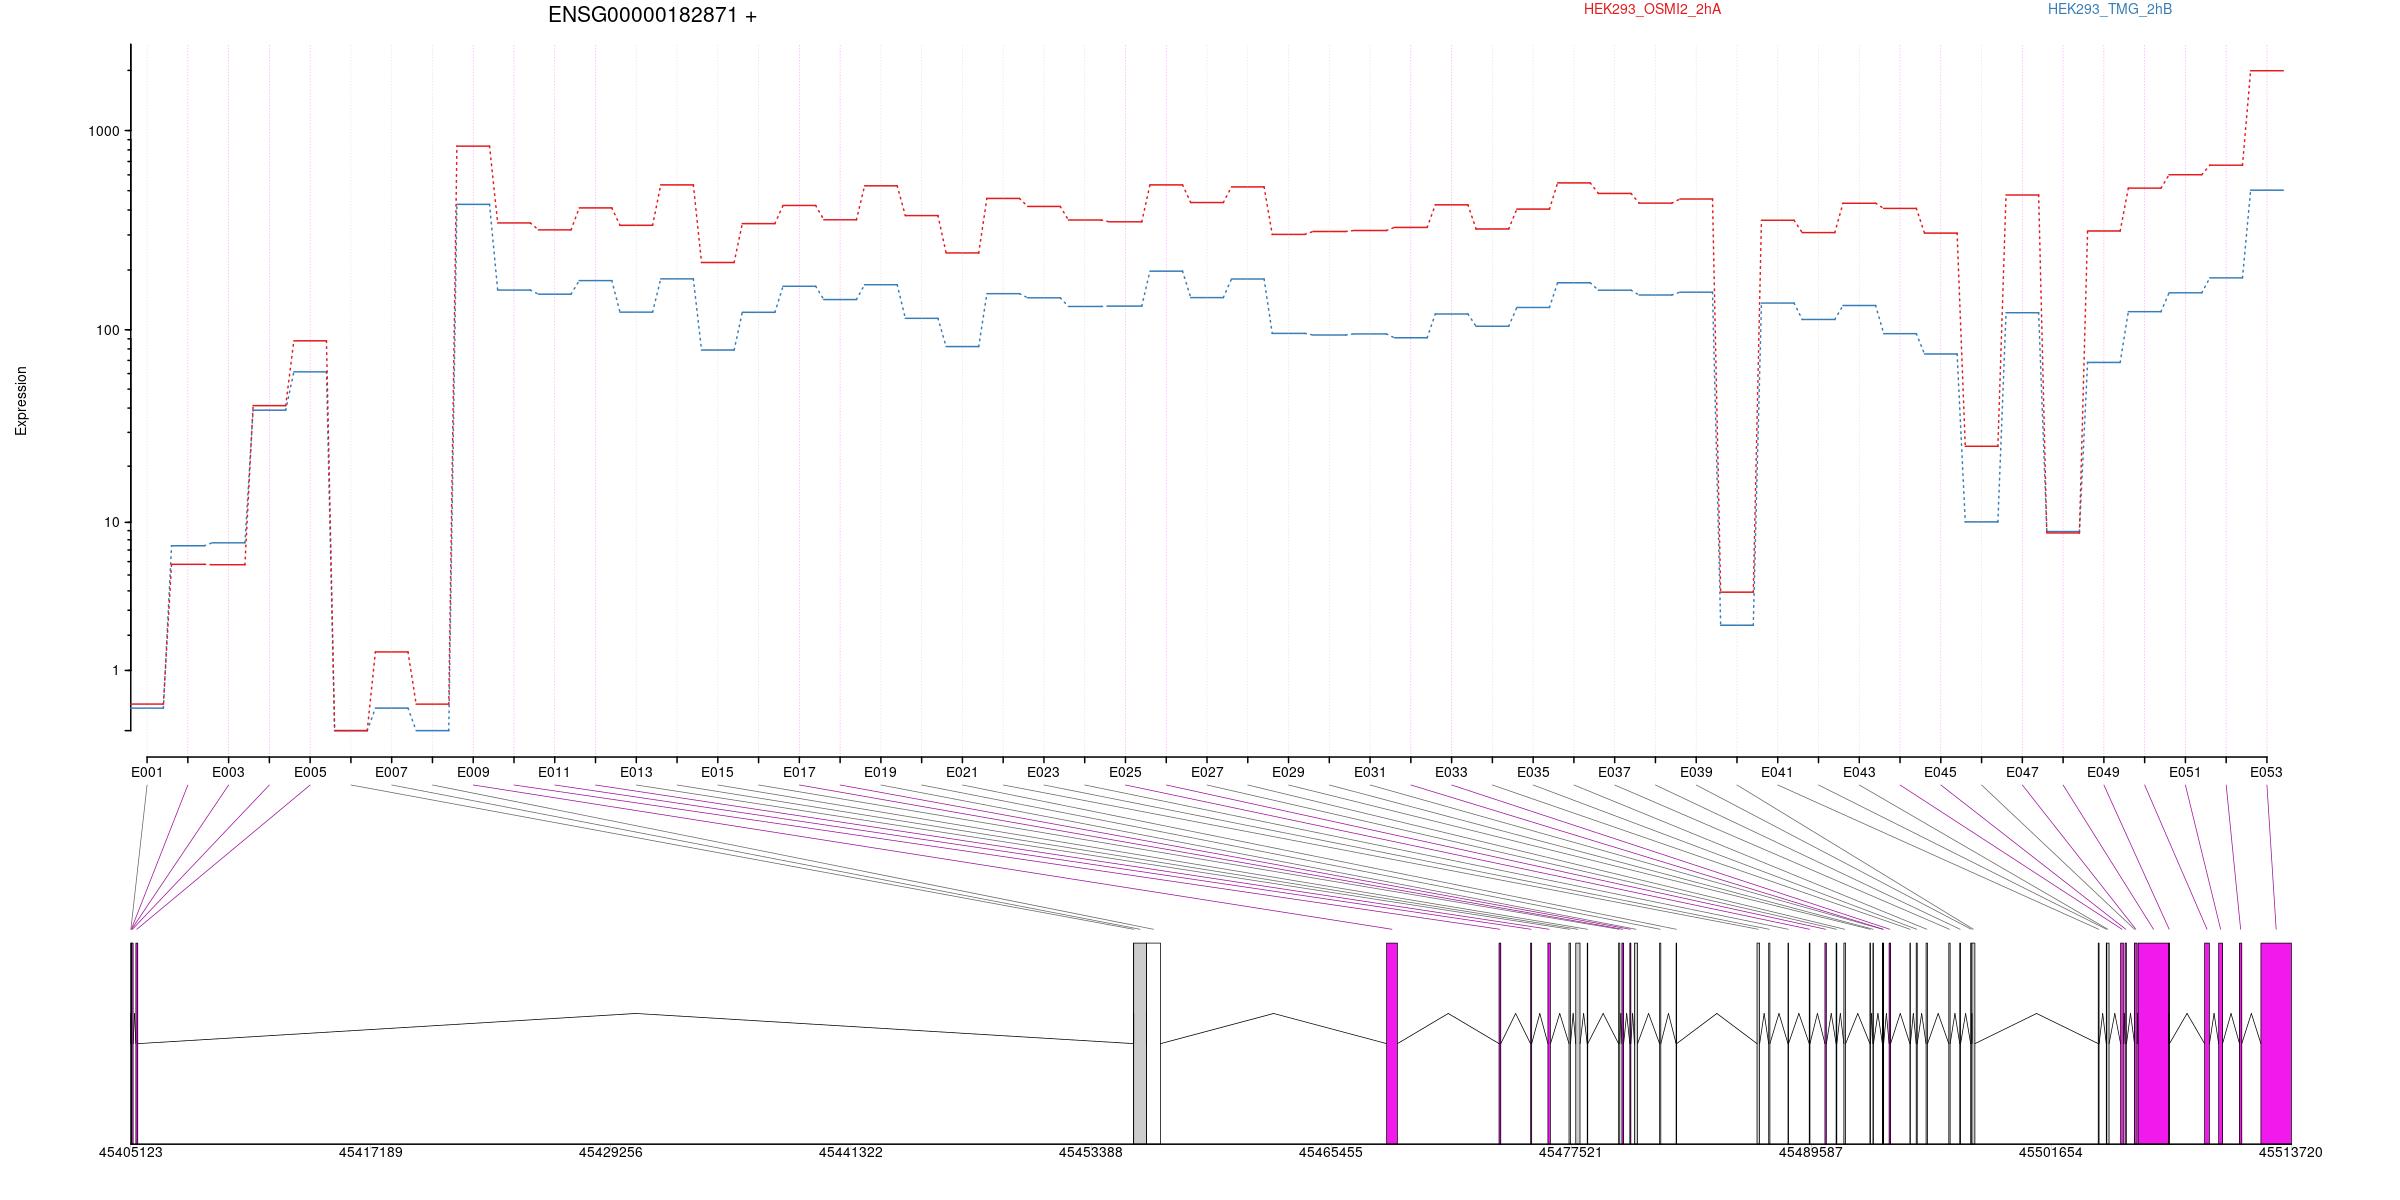2400x1200 pixels.
Task: Click the 1 y-axis tick label
Action: coord(115,670)
